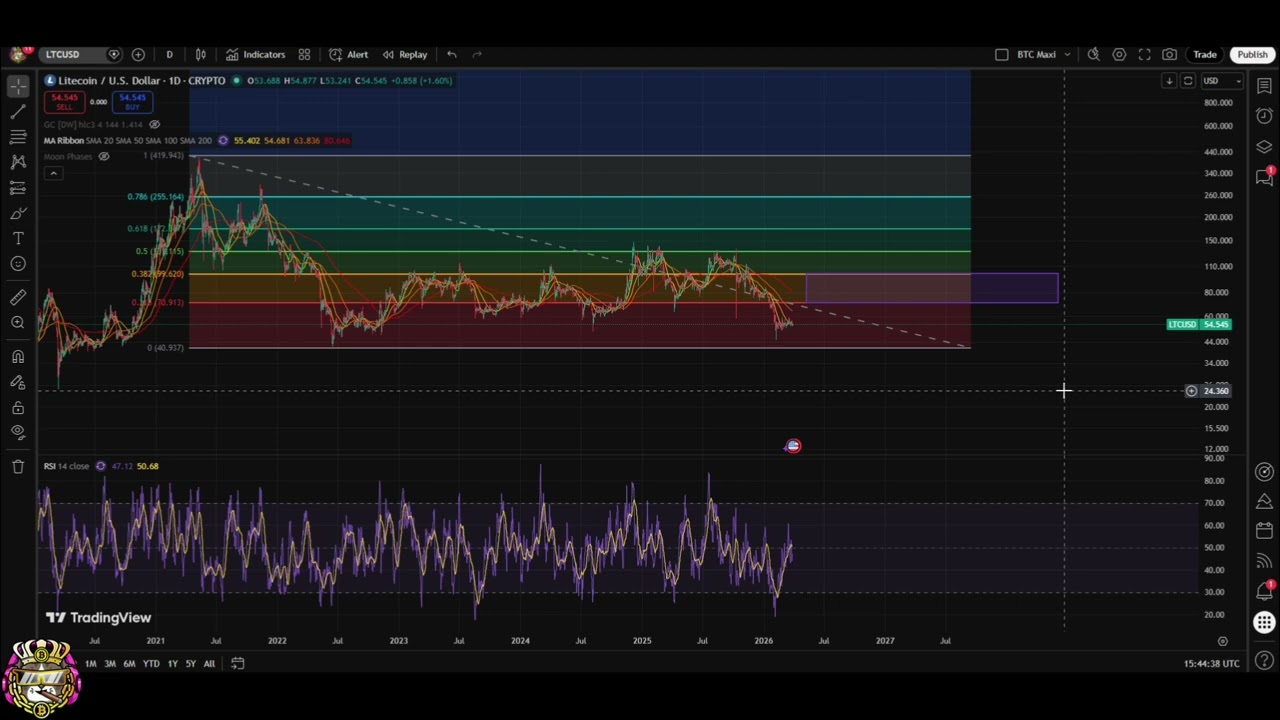Open chart settings hexagon icon

click(x=1119, y=54)
